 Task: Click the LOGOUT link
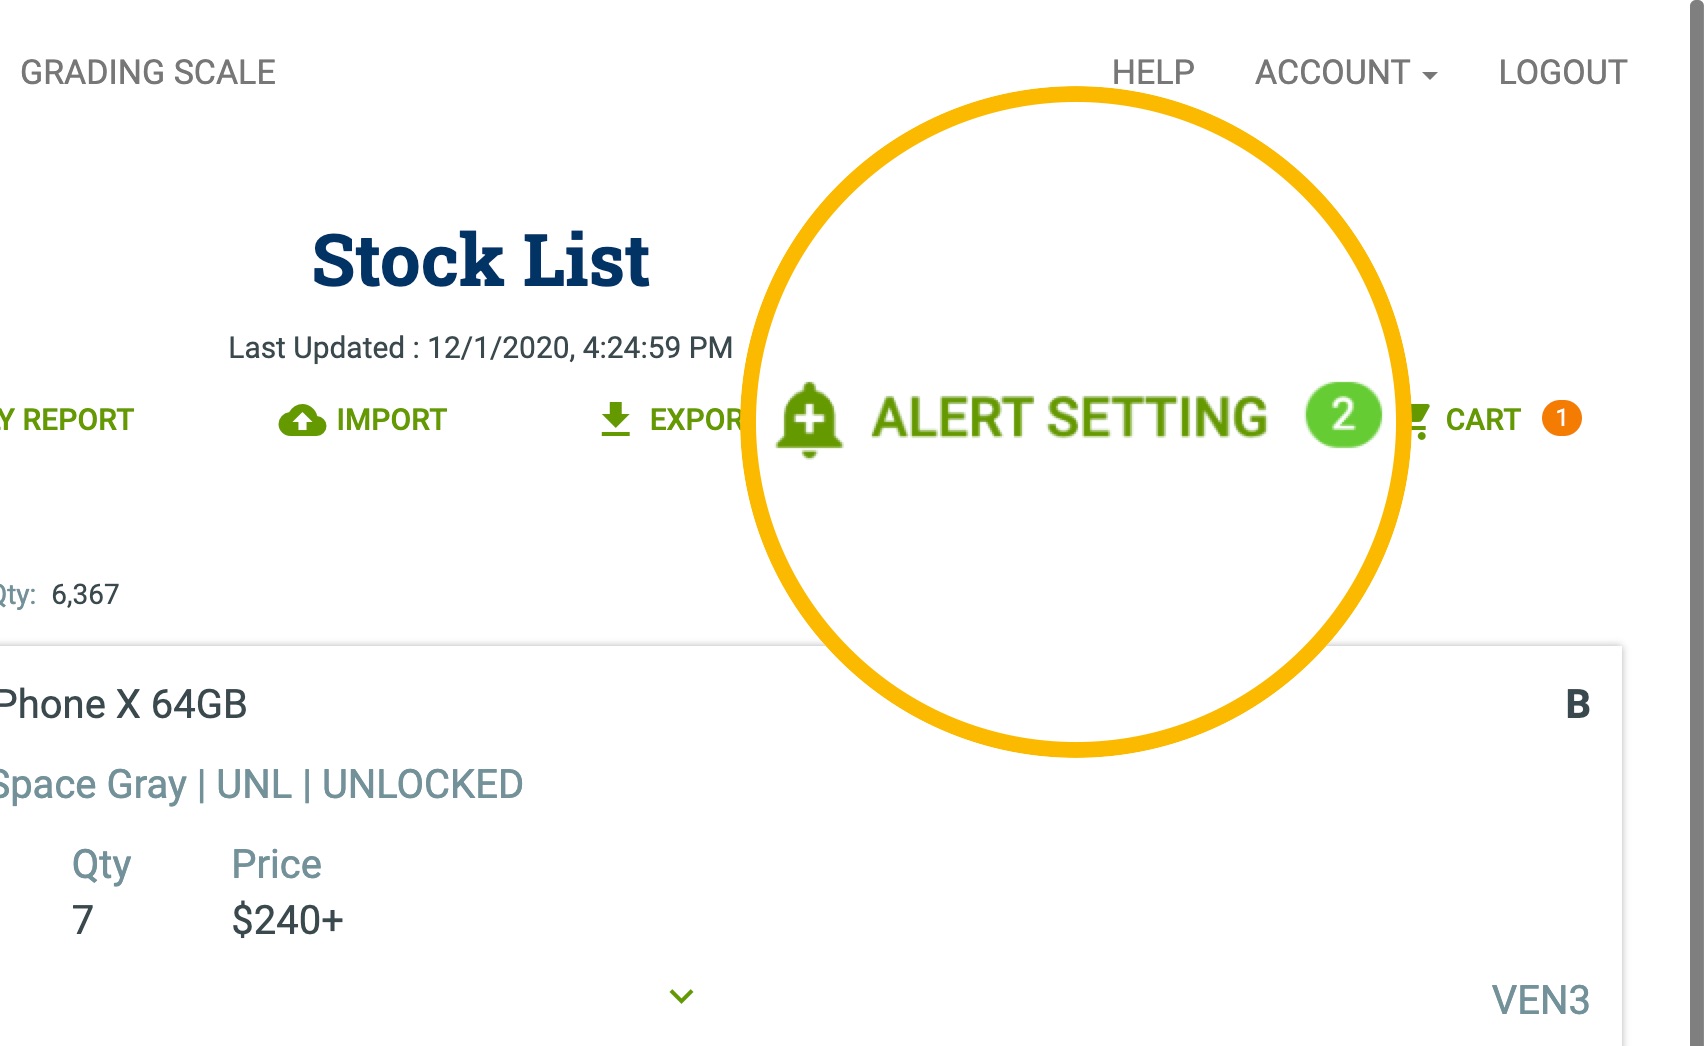pos(1563,72)
